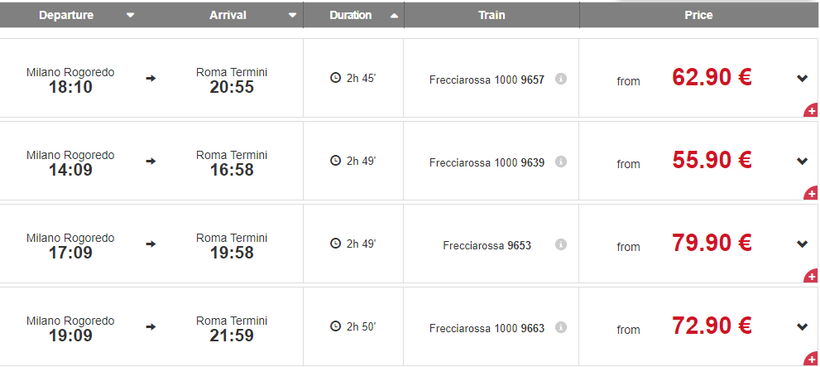The width and height of the screenshot is (820, 367).
Task: Sort results by Arrival column arrow
Action: (293, 16)
